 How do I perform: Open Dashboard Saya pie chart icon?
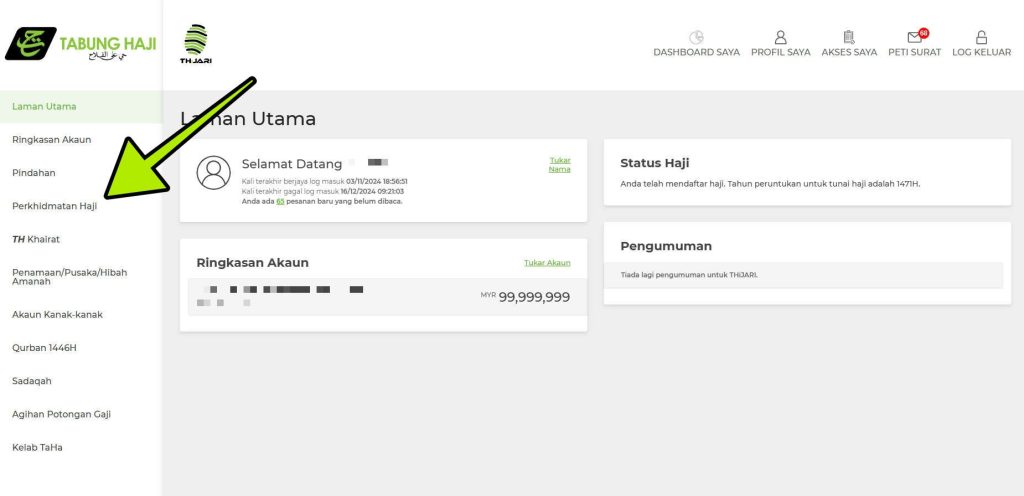(x=696, y=37)
